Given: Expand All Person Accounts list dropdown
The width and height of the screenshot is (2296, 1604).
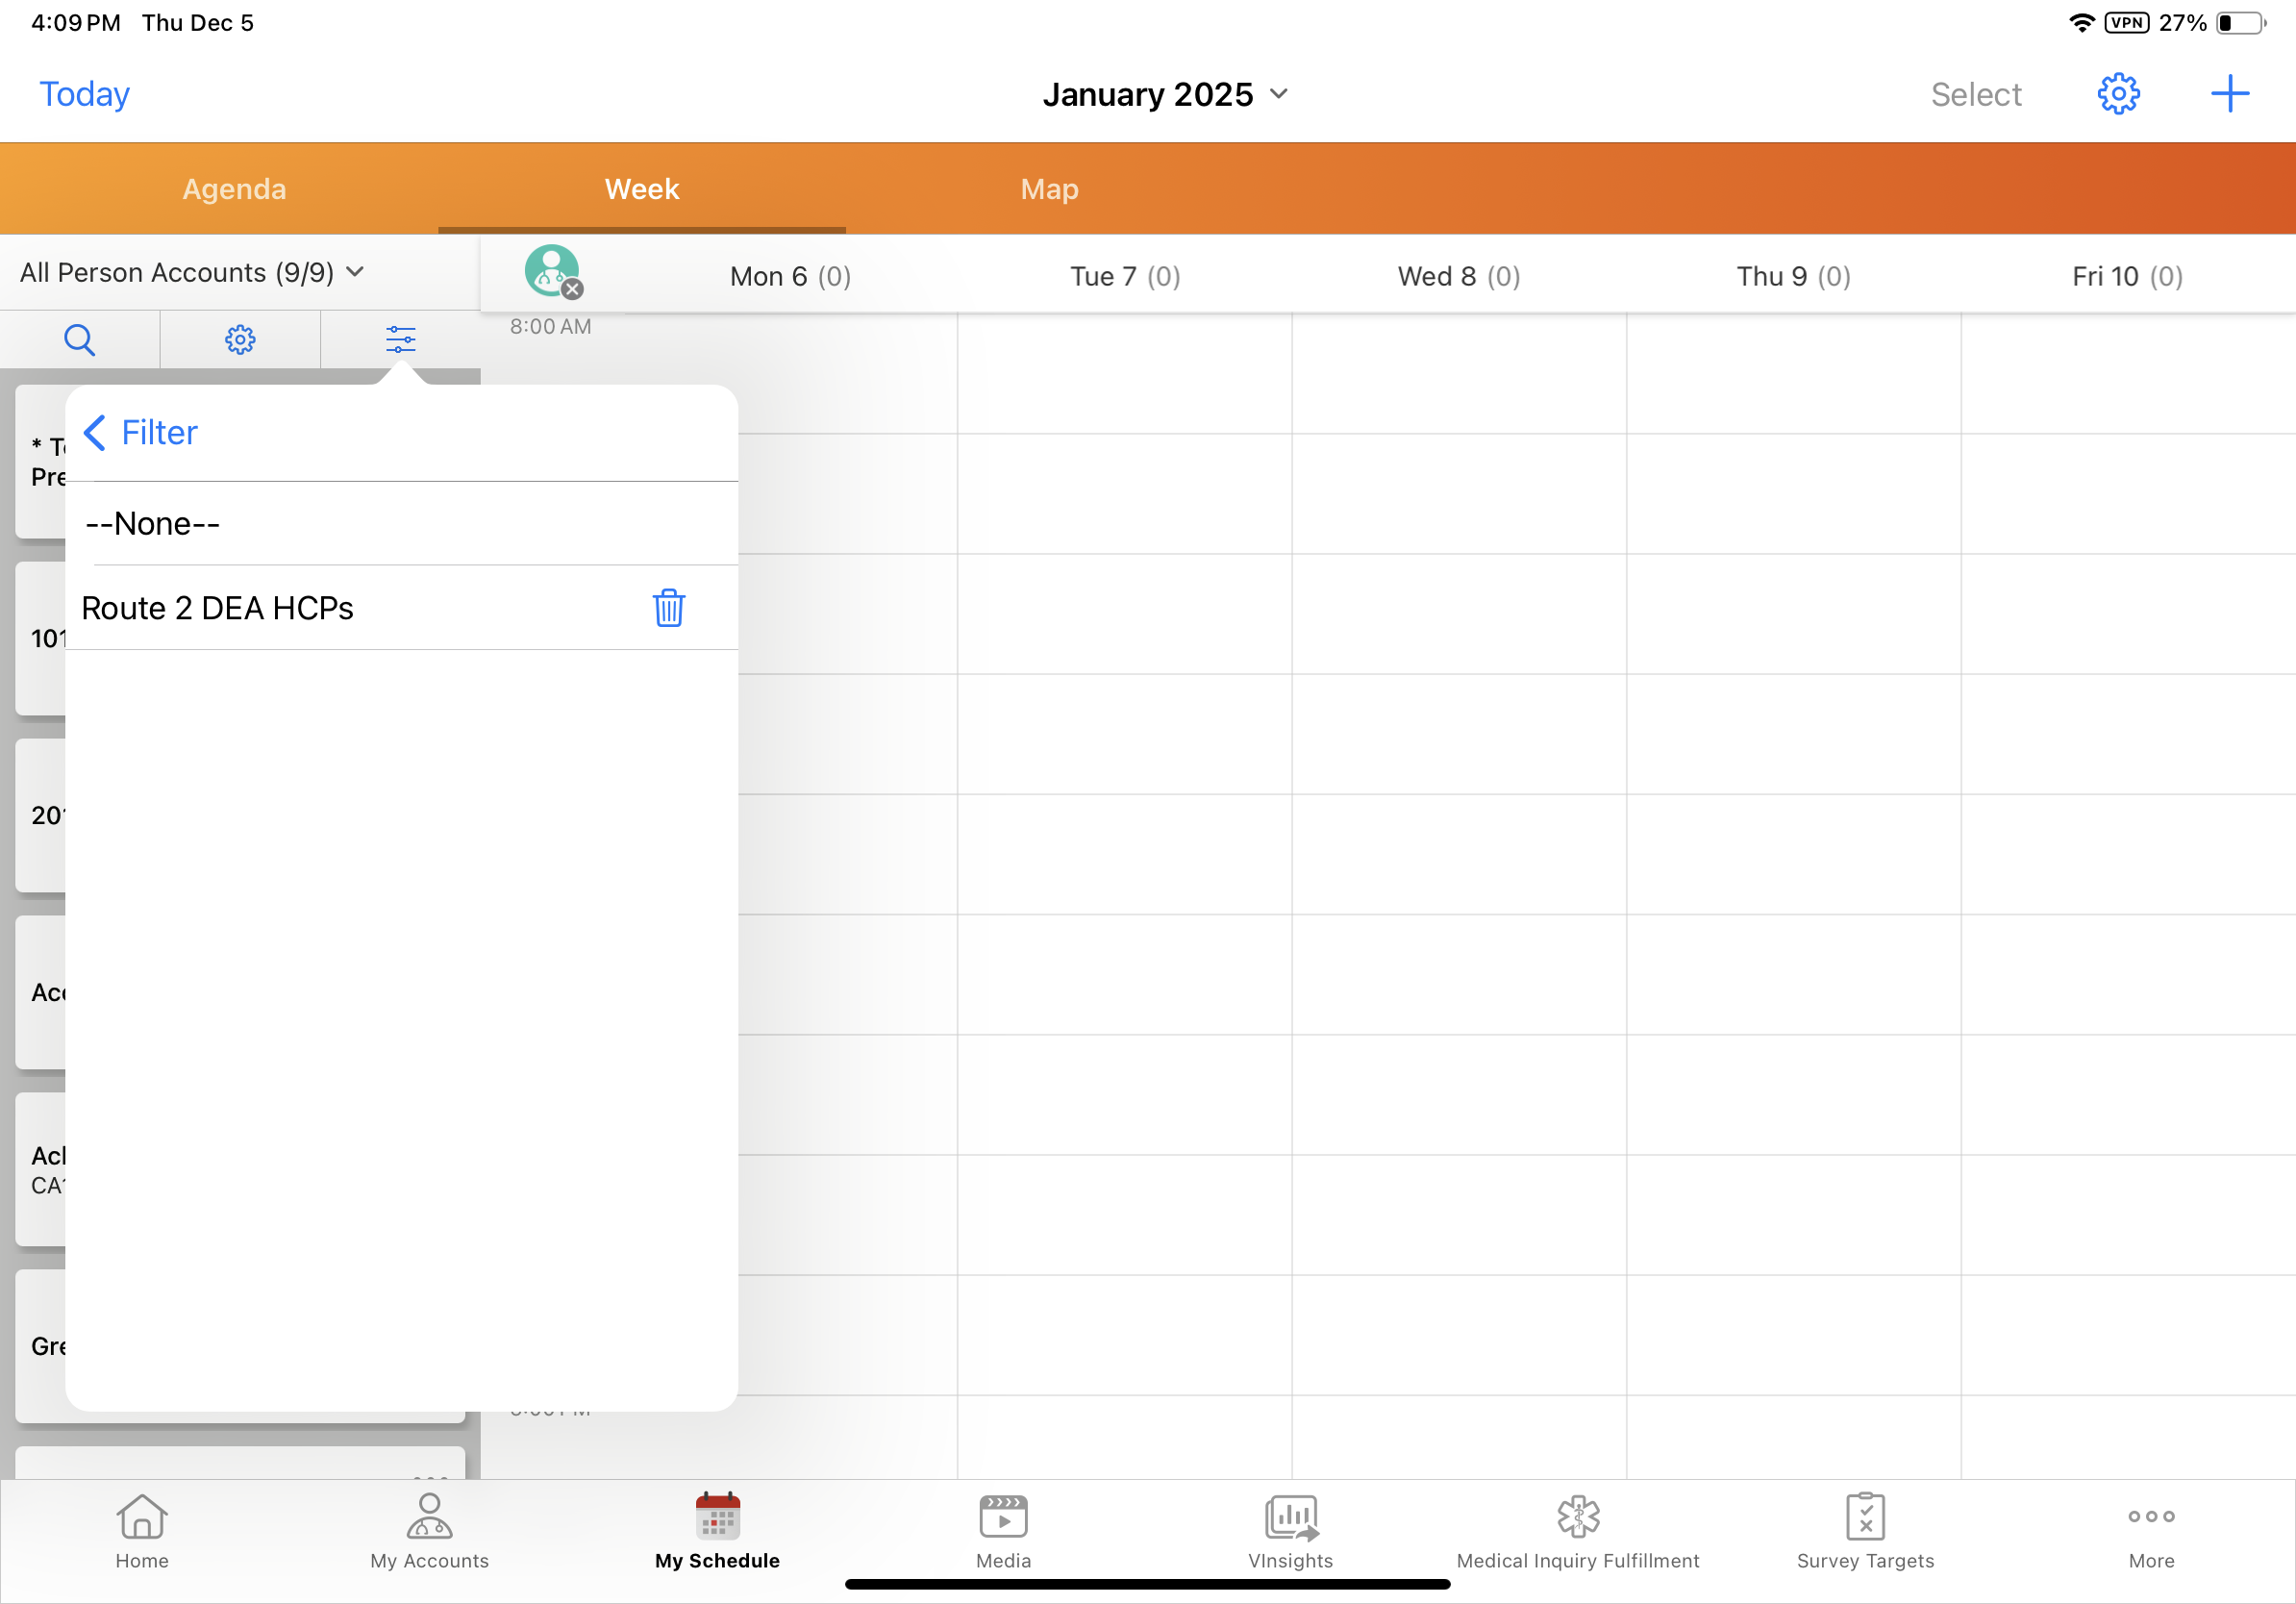Looking at the screenshot, I should [192, 273].
